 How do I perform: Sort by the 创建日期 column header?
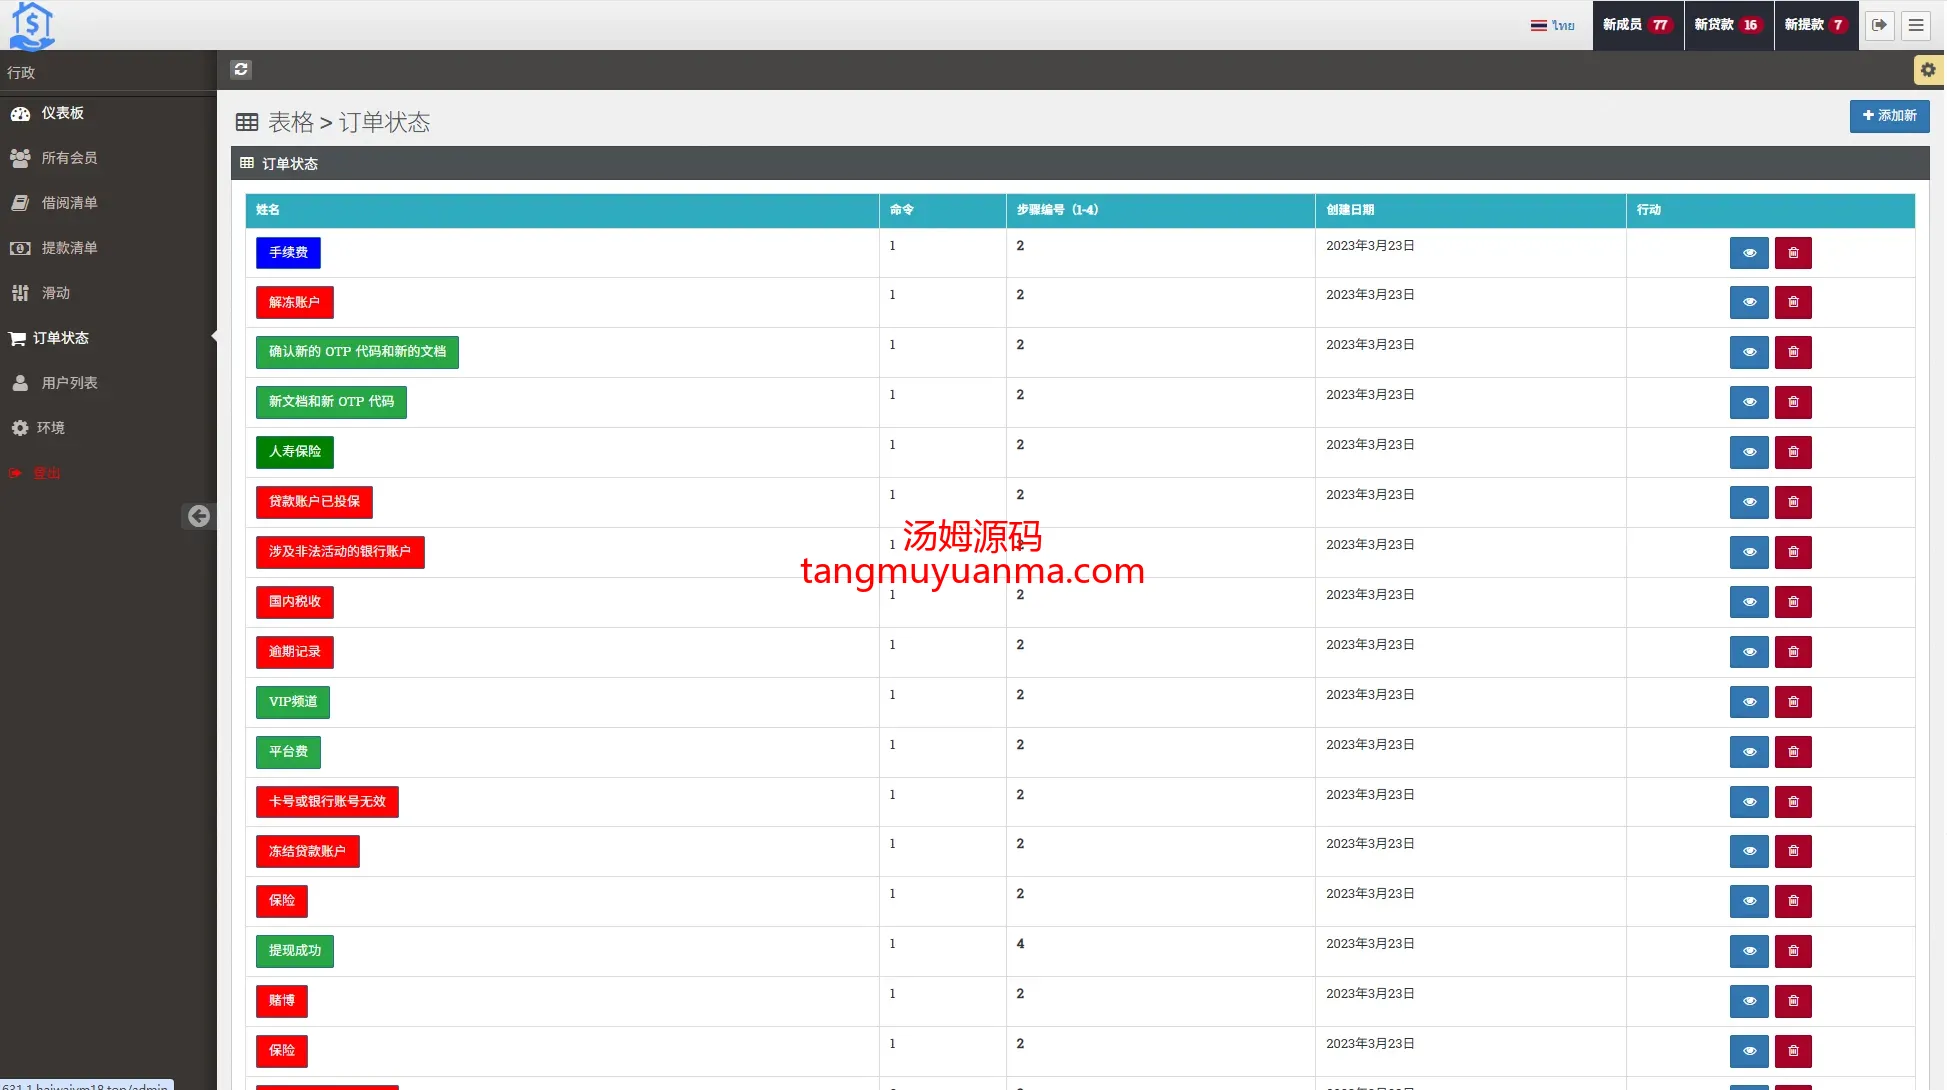(x=1349, y=210)
